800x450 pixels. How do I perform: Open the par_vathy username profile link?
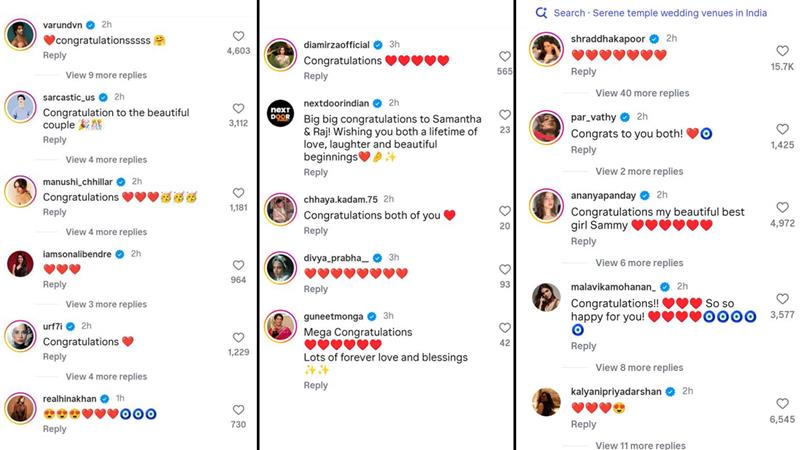pos(598,116)
